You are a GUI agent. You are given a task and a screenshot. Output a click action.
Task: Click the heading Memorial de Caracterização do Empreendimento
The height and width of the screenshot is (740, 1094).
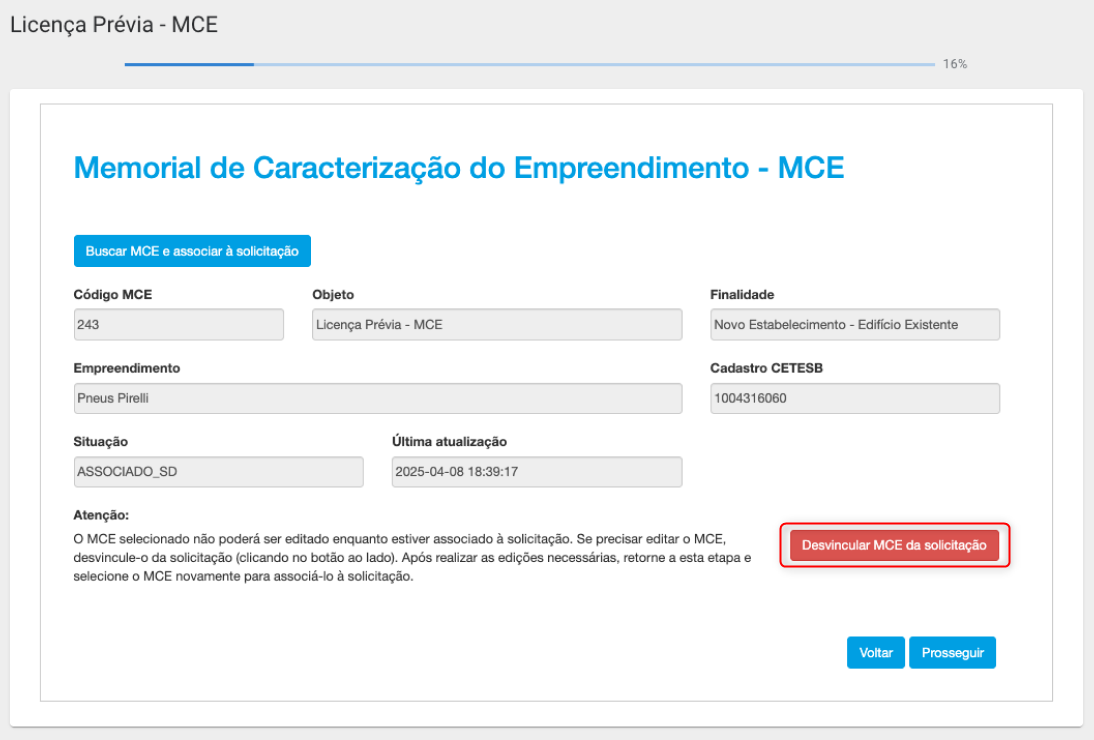click(x=459, y=168)
